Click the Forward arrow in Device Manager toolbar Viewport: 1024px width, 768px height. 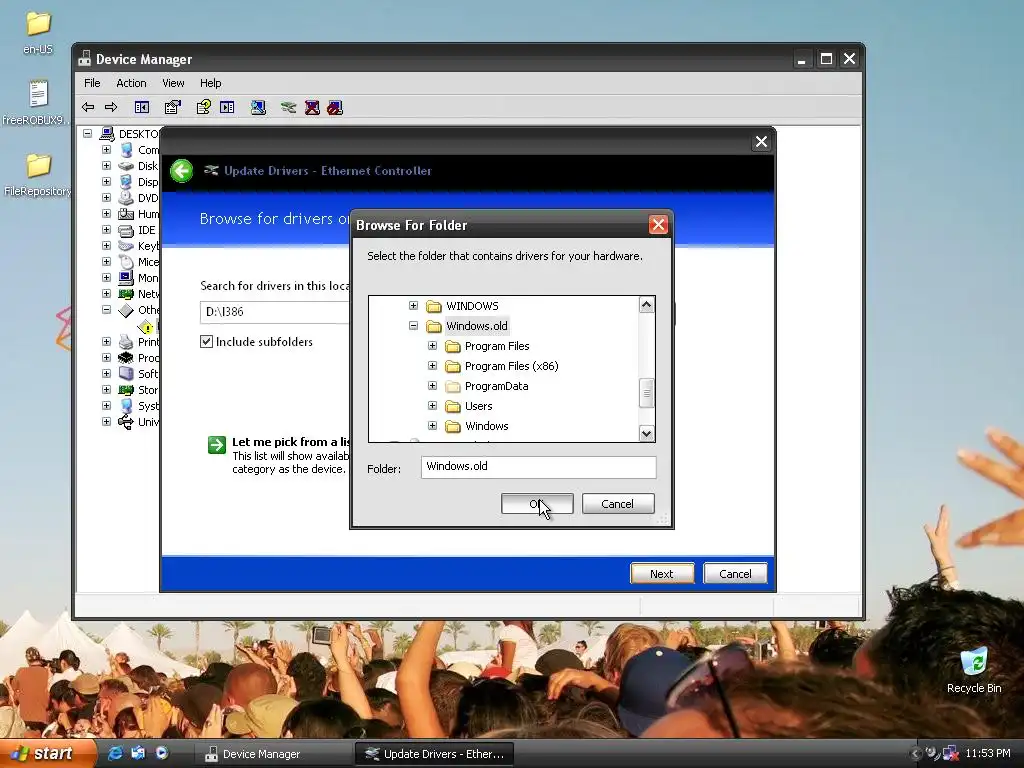point(111,107)
